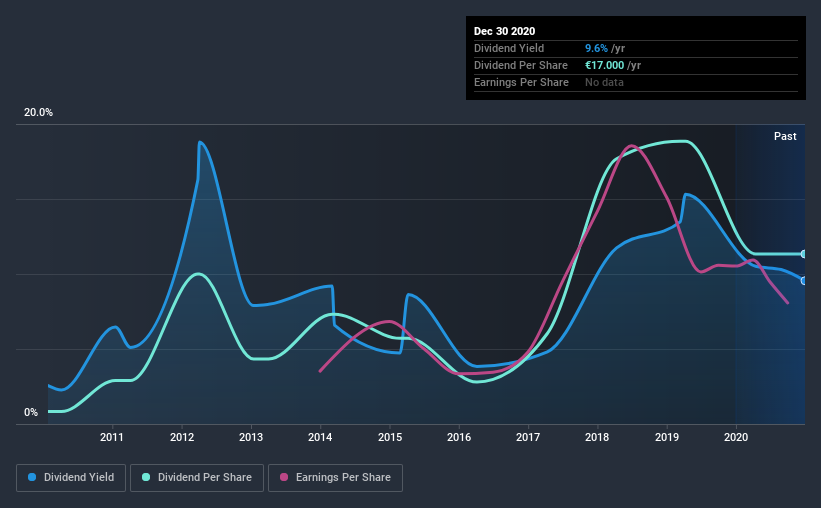Click the 2011 x-axis label

[x=112, y=437]
